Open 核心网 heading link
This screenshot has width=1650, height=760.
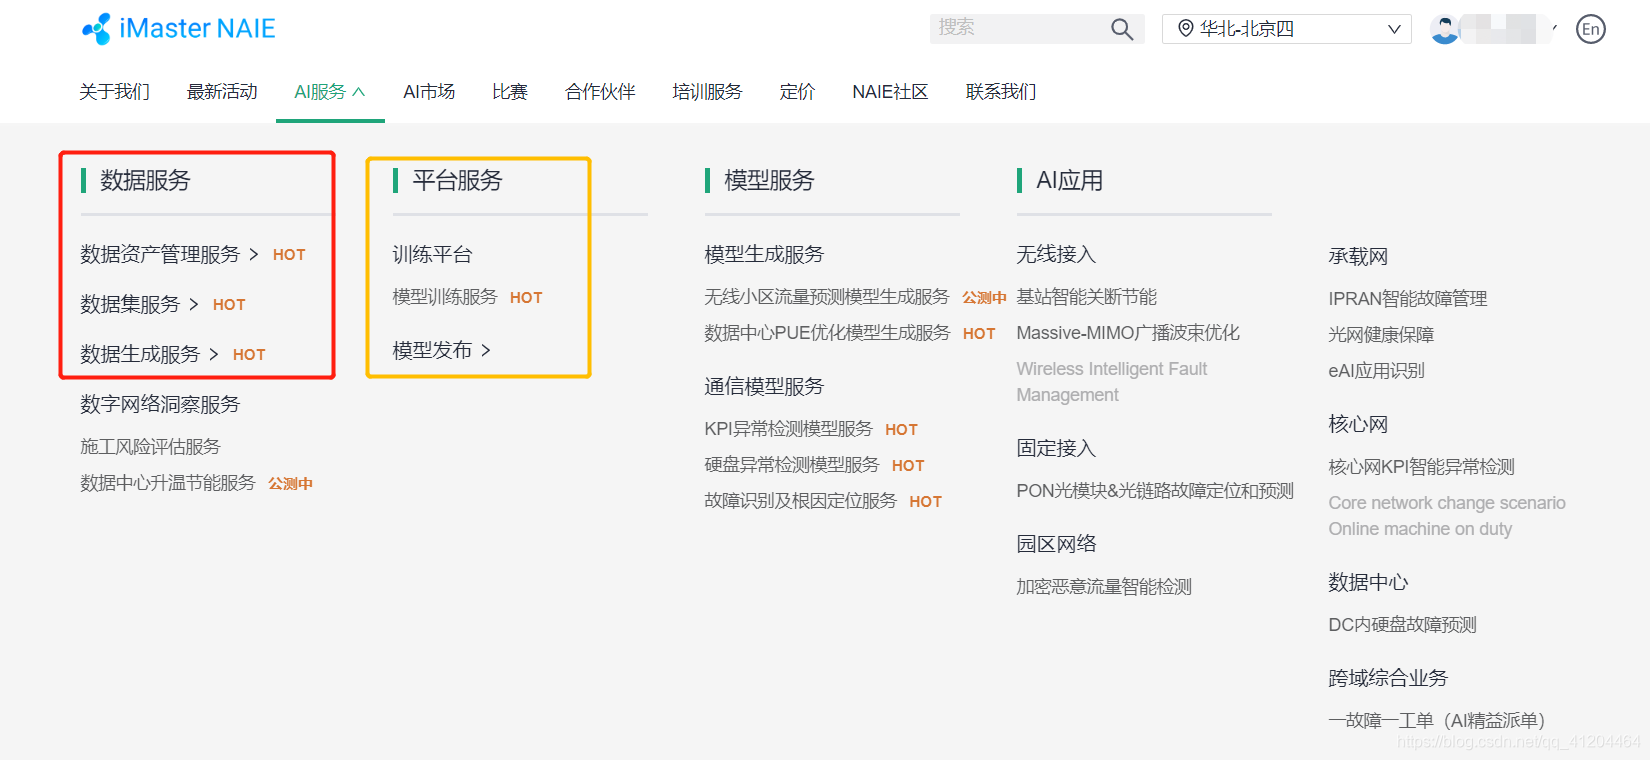[1358, 425]
